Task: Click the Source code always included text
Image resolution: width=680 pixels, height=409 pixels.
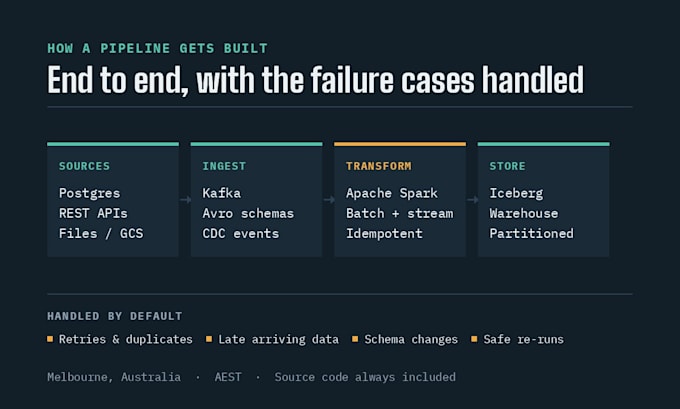Action: tap(365, 377)
